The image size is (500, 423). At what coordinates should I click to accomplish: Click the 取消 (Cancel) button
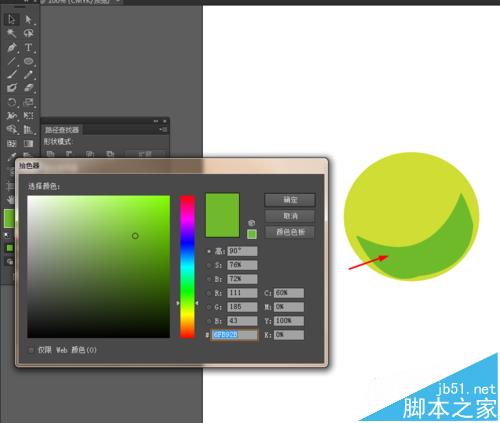290,216
